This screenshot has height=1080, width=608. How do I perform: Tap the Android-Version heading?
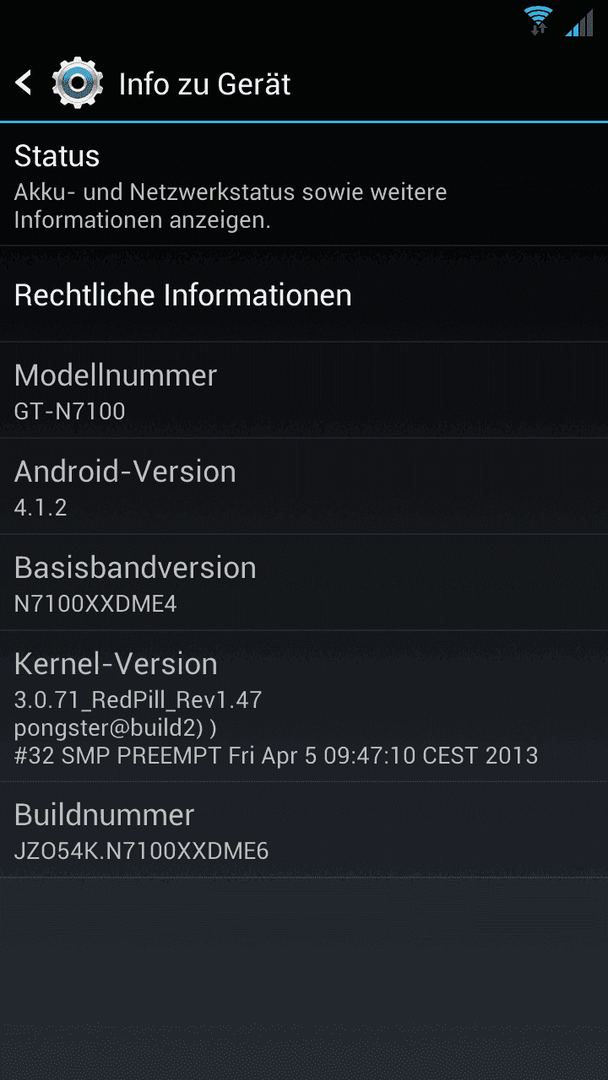pos(125,472)
